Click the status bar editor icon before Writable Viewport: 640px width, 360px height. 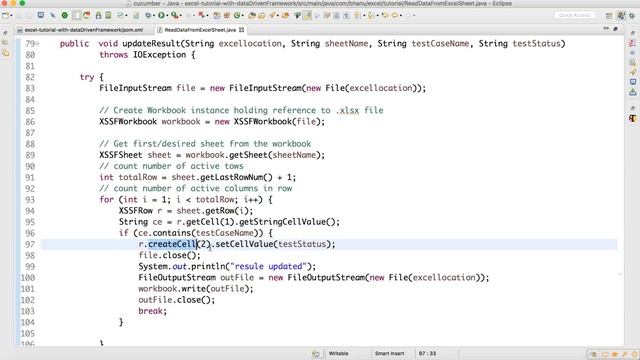(x=316, y=353)
